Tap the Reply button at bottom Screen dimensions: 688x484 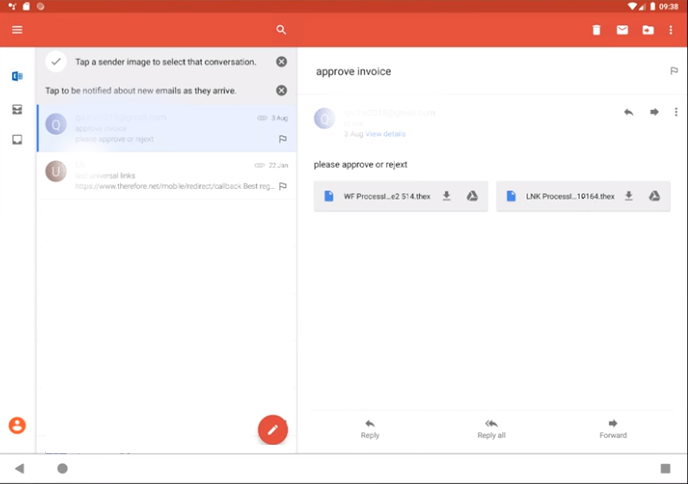[x=370, y=429]
